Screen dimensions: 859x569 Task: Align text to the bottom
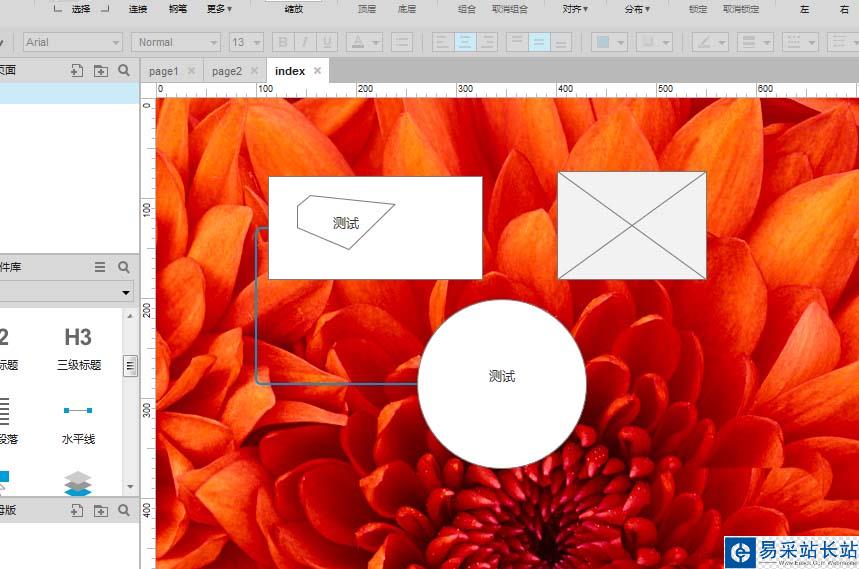[x=561, y=42]
